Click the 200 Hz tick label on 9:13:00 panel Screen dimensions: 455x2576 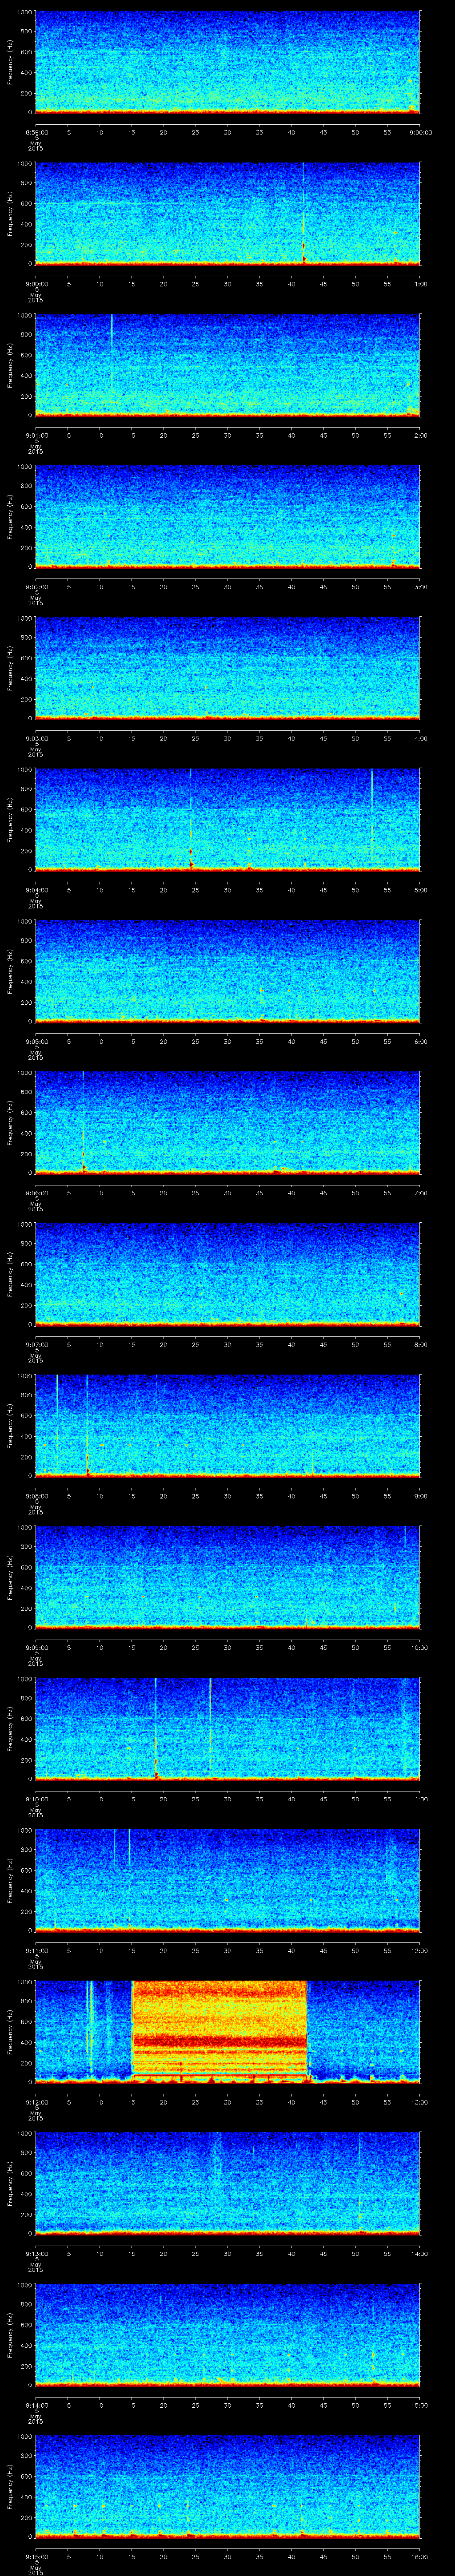26,2214
